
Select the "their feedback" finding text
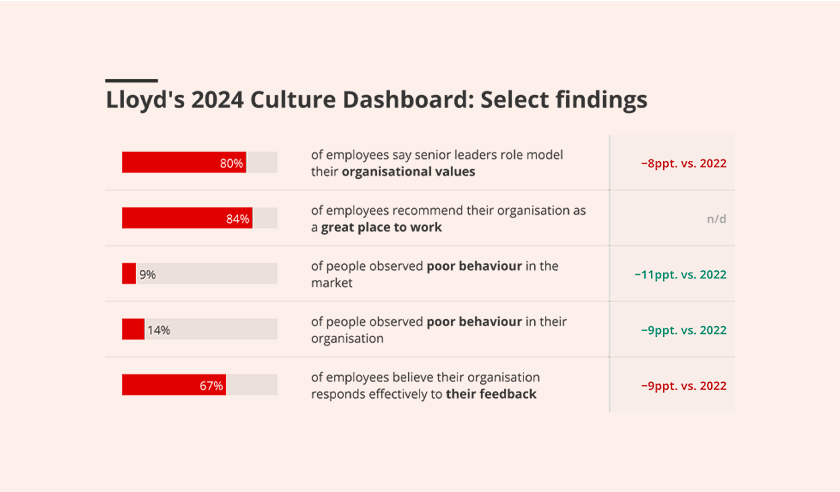tap(425, 385)
